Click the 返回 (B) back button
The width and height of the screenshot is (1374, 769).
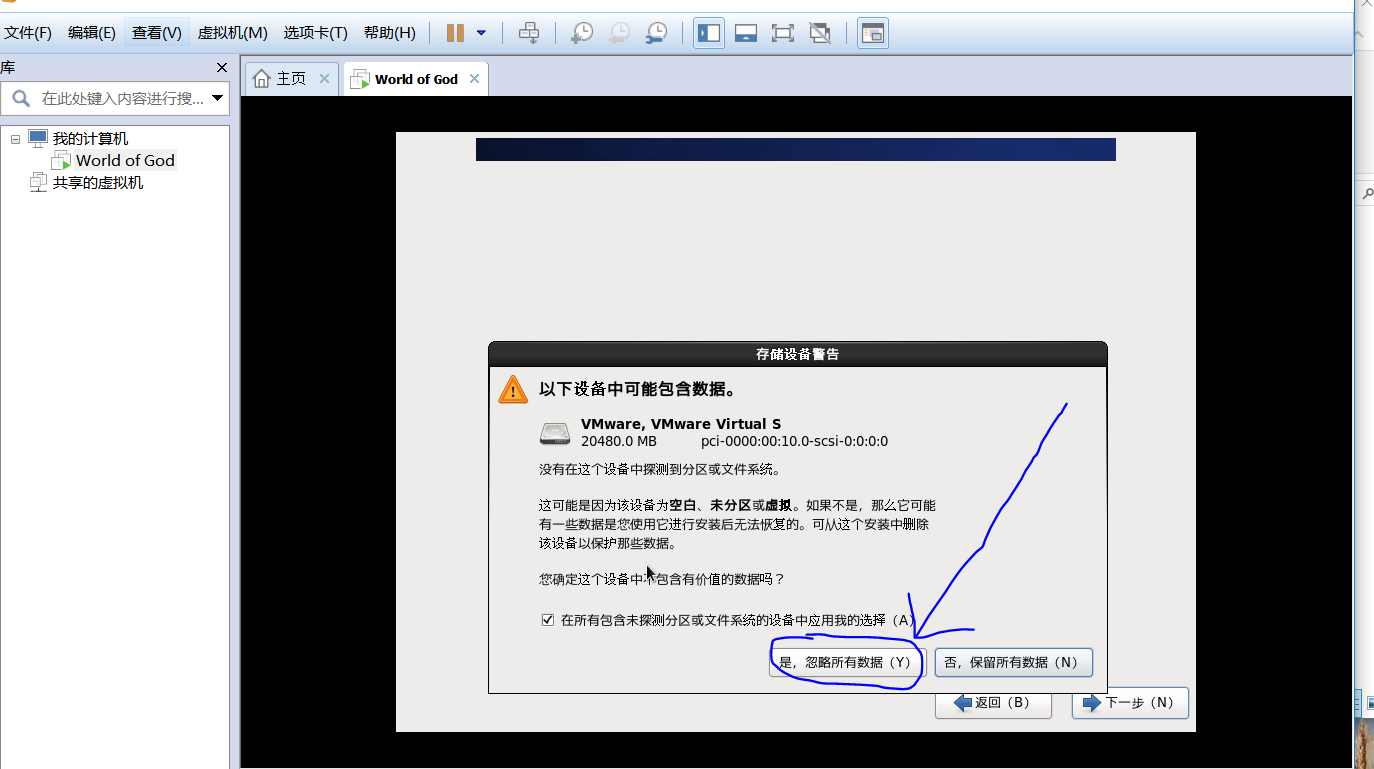pos(993,703)
